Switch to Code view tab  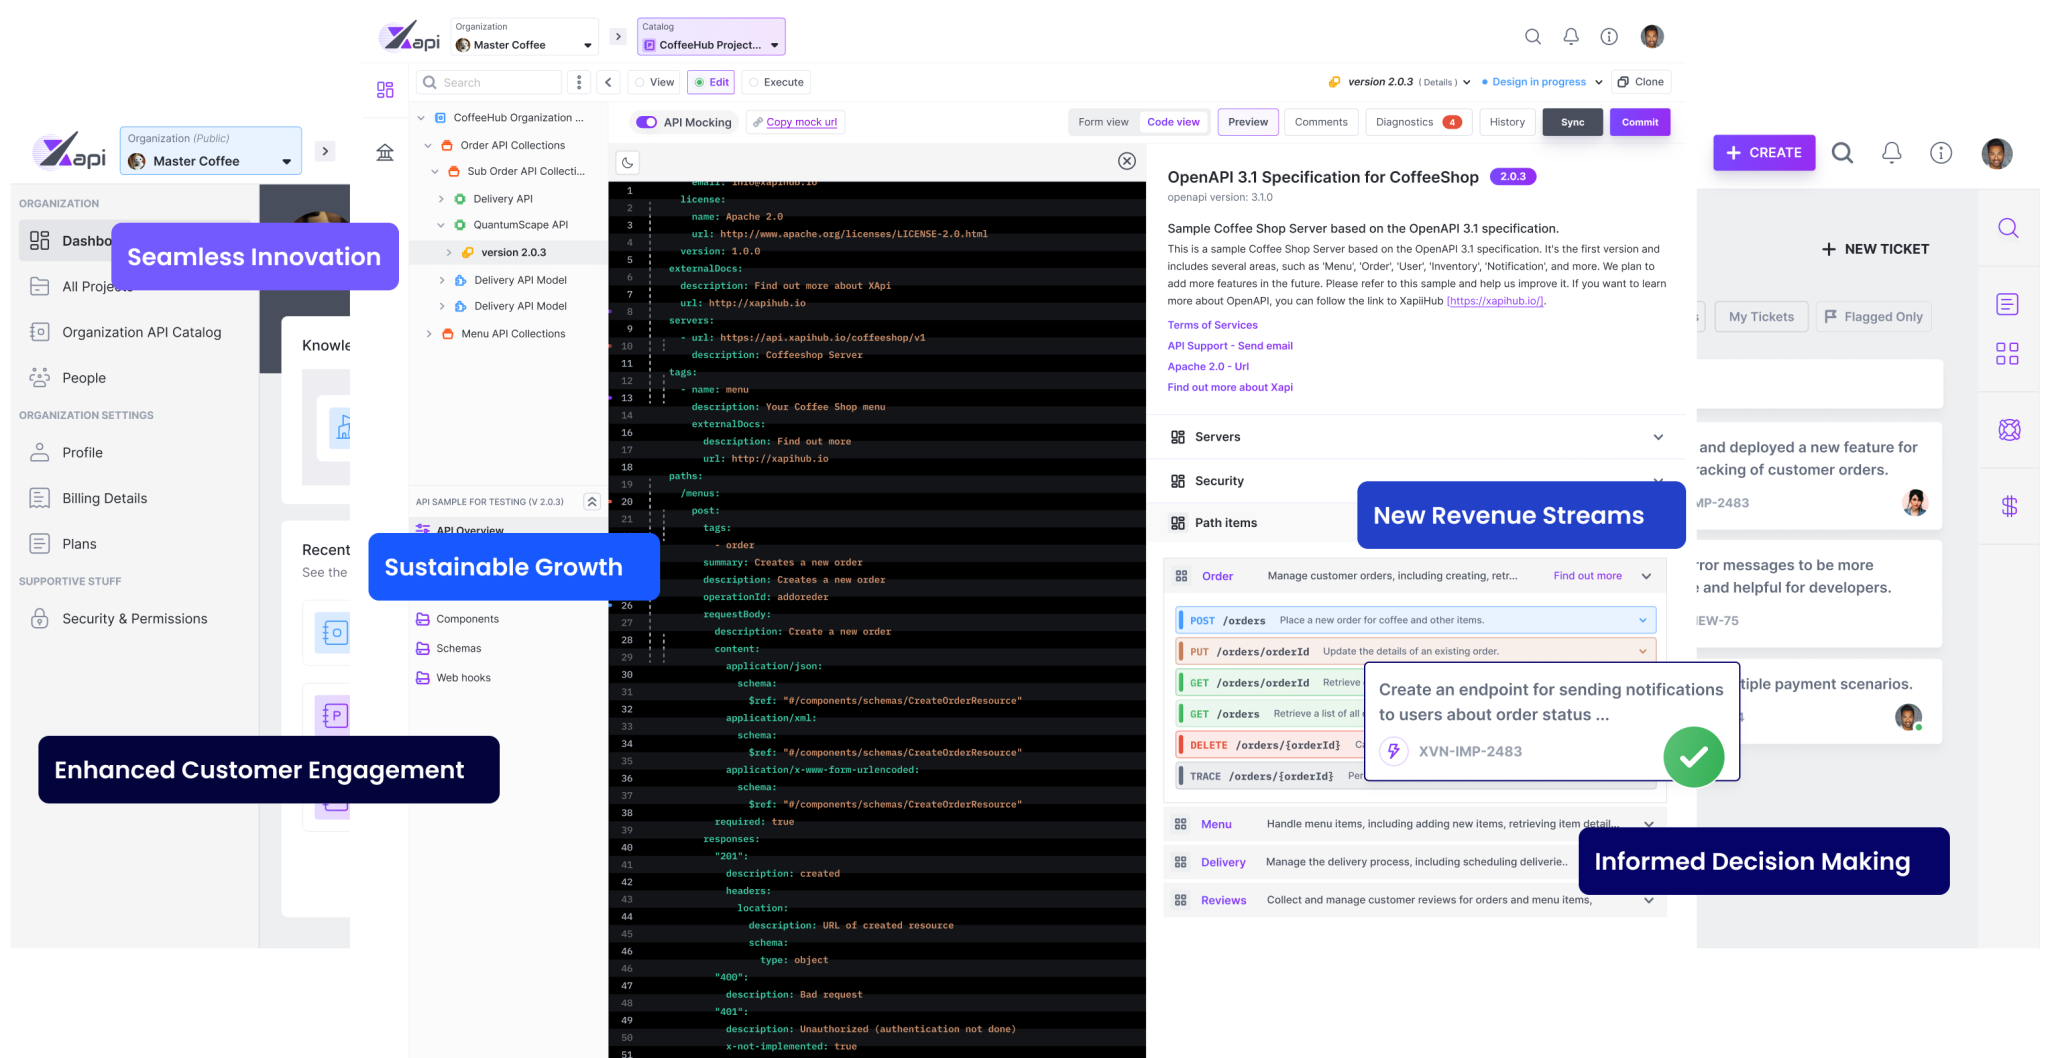coord(1173,122)
